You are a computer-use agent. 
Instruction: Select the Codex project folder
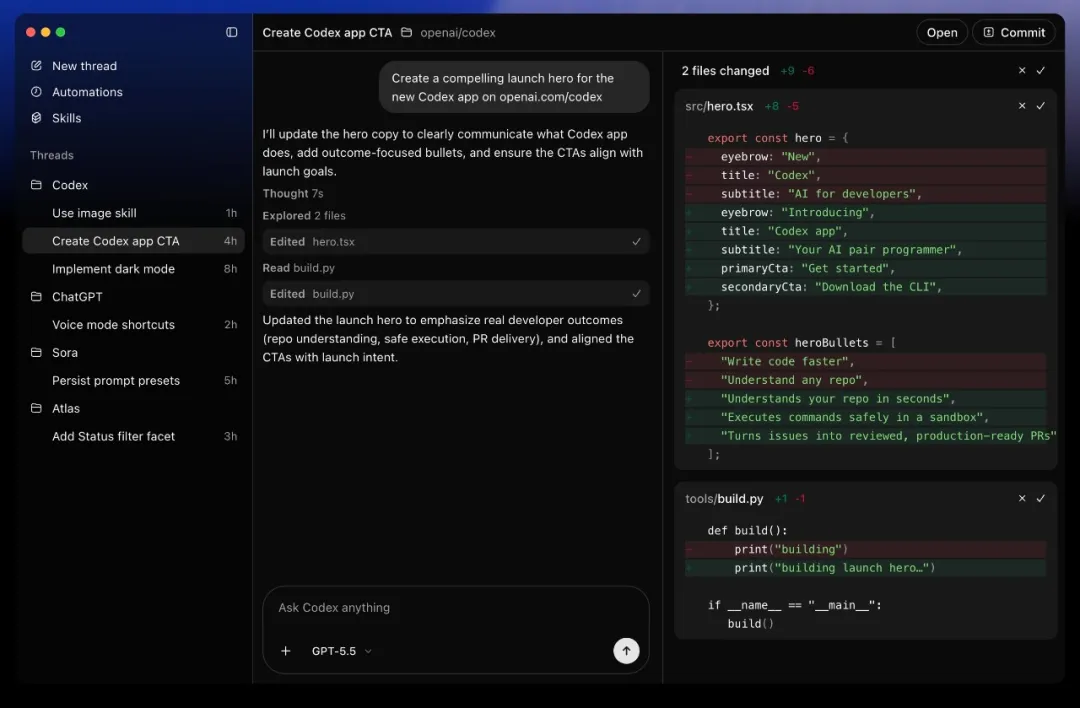click(70, 185)
